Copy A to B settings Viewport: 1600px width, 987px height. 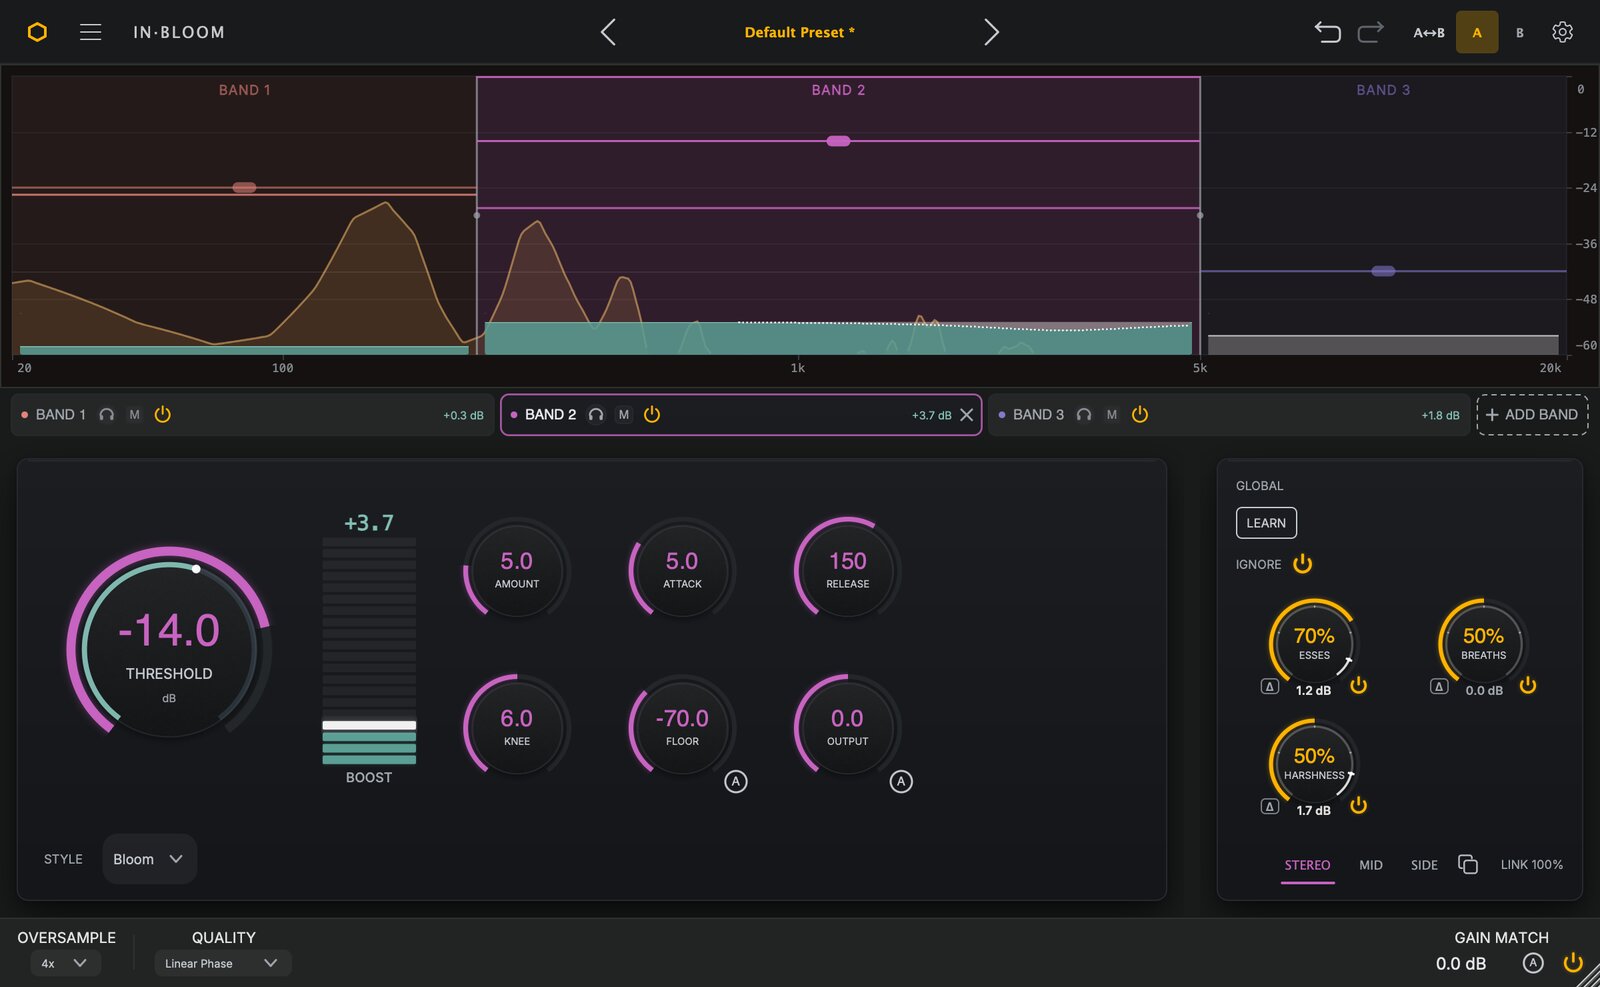[1429, 33]
